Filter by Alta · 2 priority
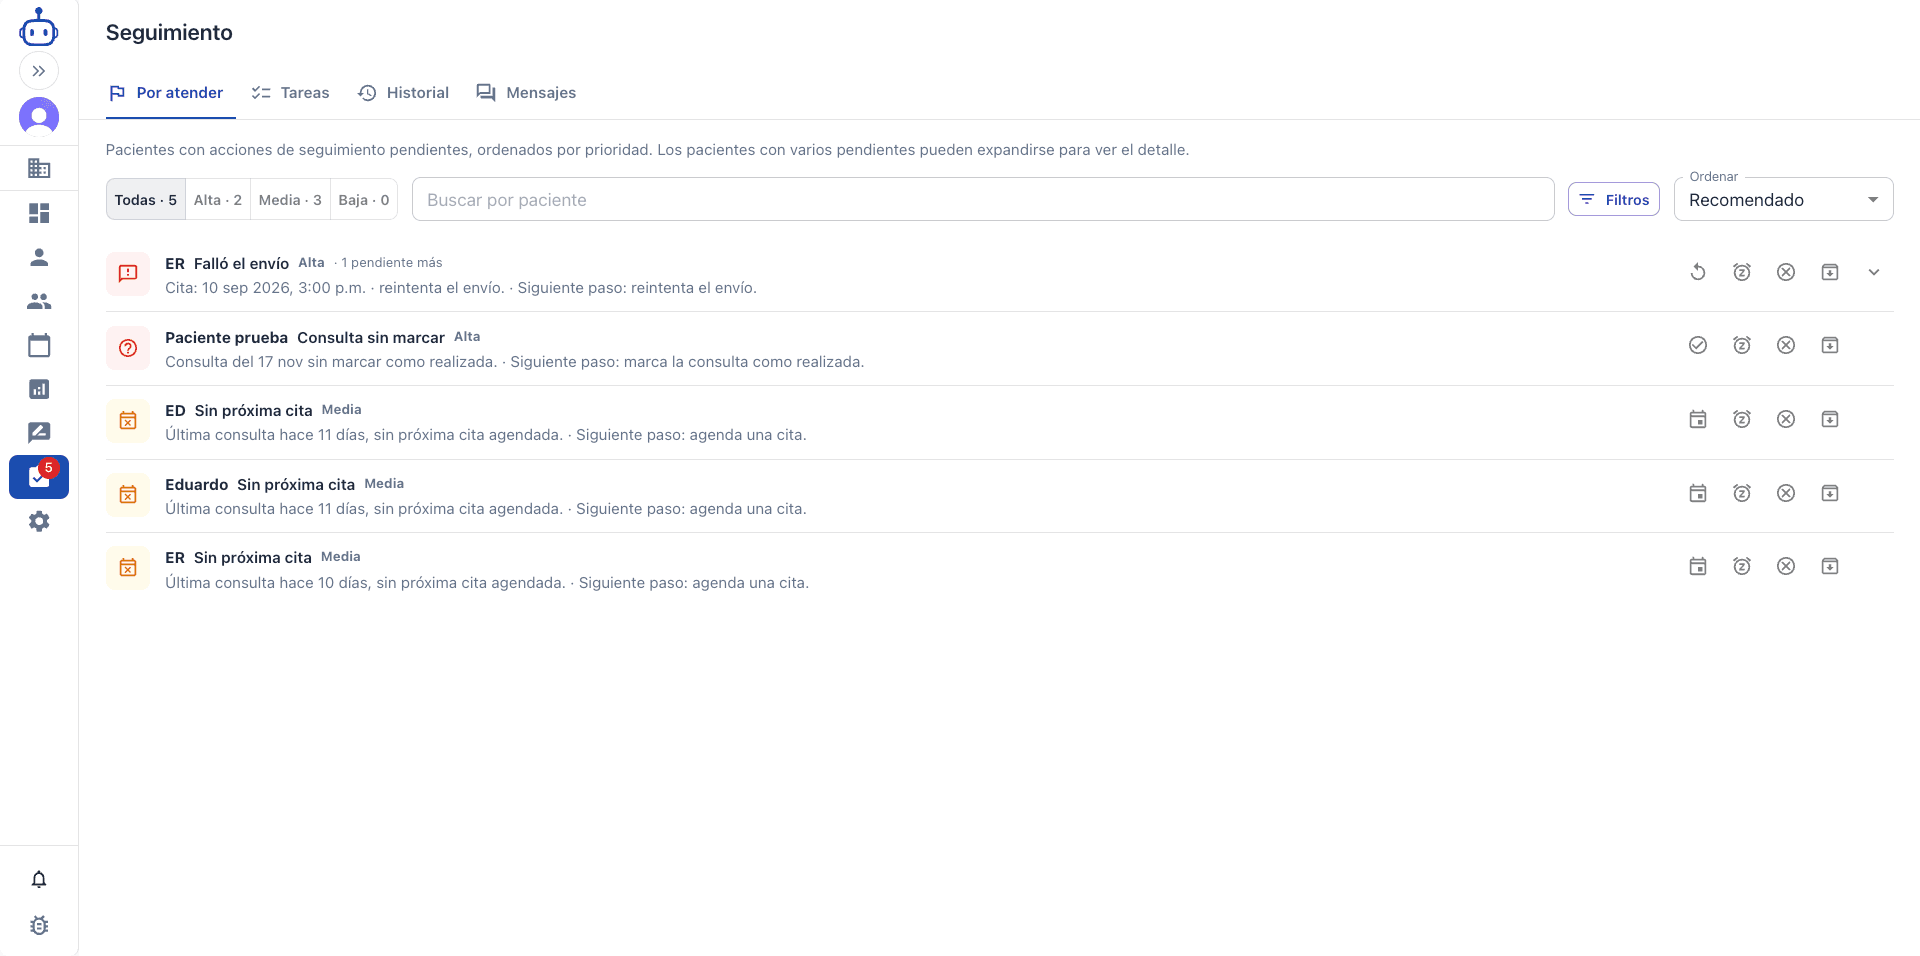1920x956 pixels. click(x=218, y=200)
